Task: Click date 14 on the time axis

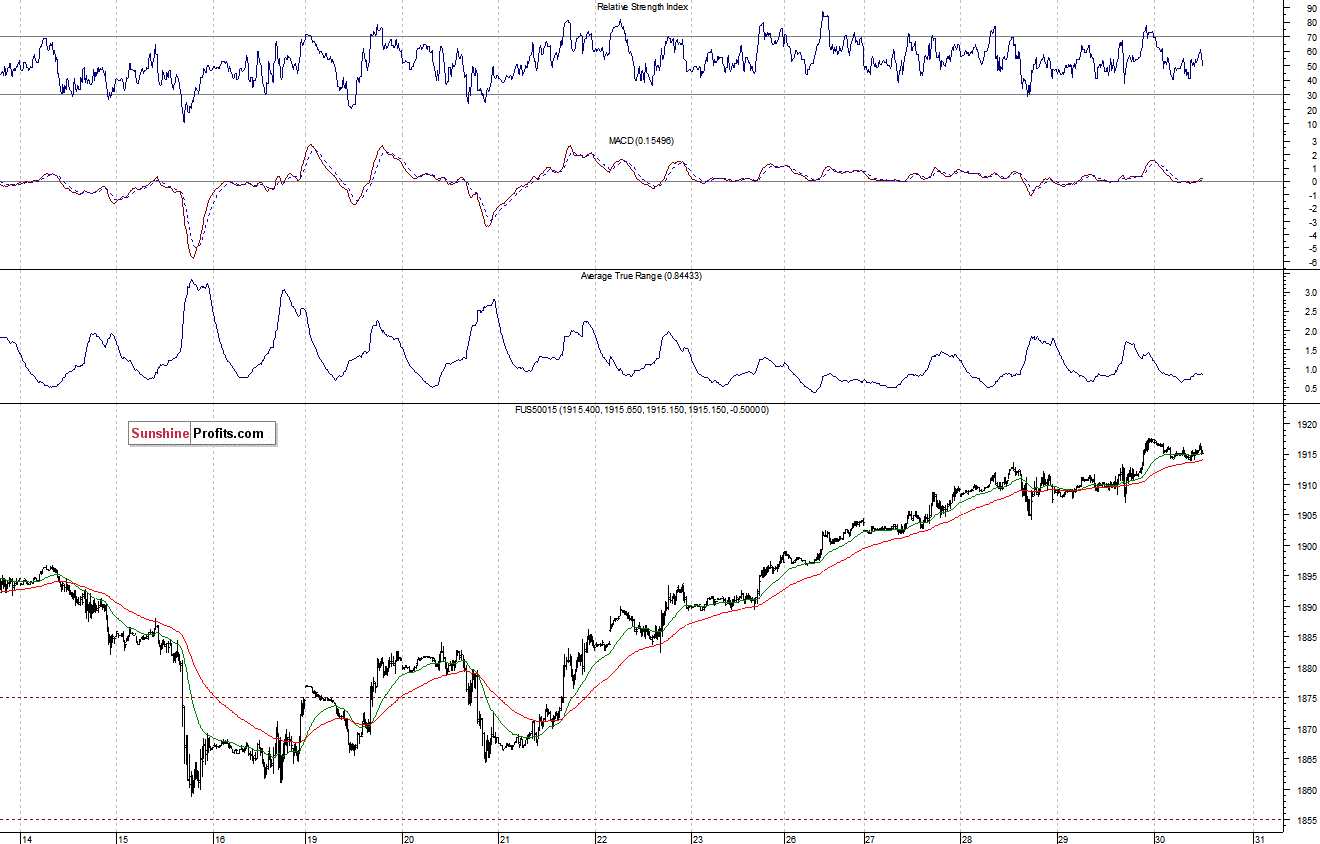Action: click(27, 838)
